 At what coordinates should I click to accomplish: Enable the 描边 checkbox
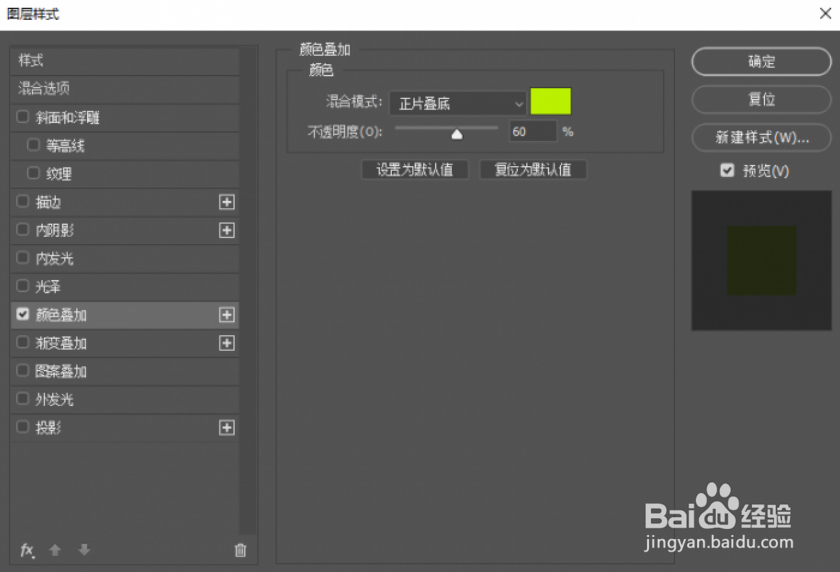[22, 201]
